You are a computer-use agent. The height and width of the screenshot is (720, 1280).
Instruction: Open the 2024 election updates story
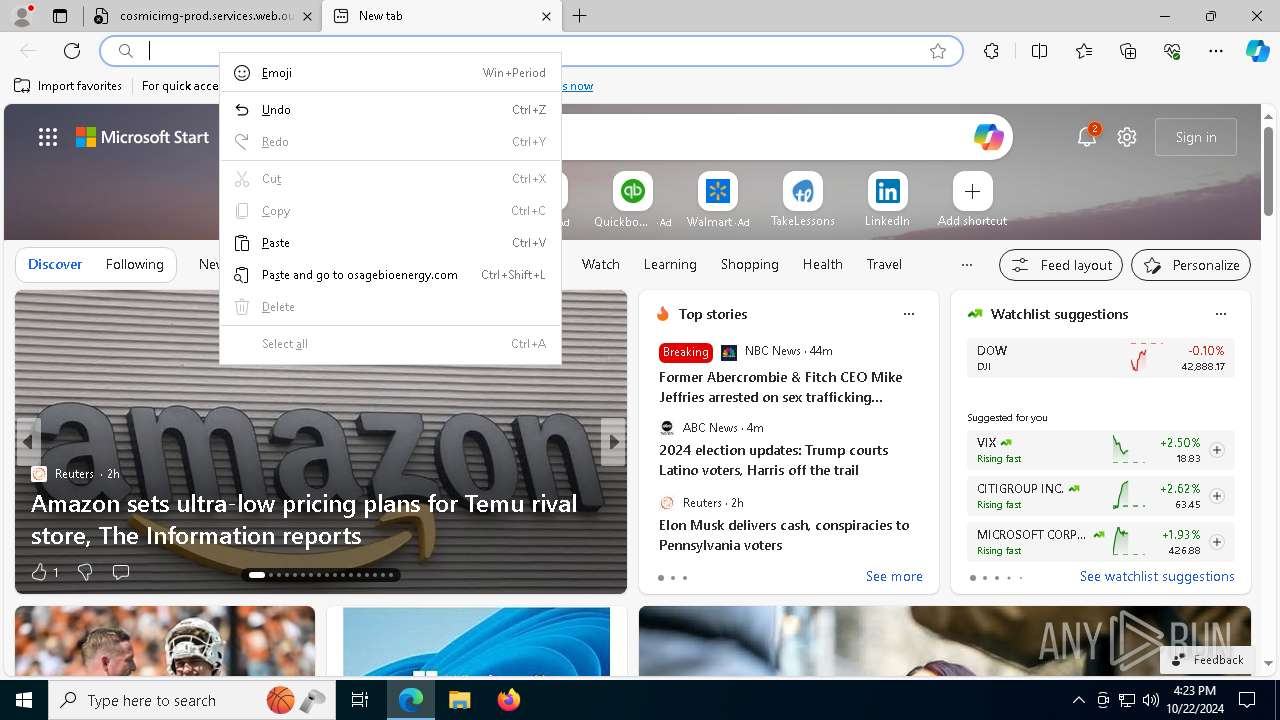coord(773,460)
